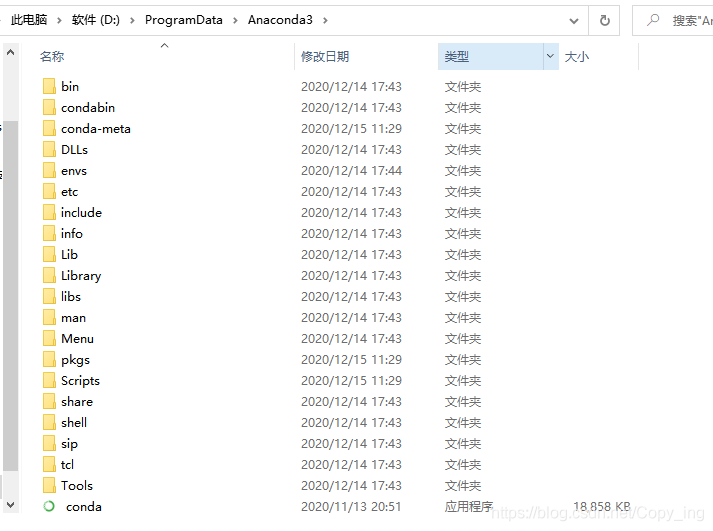The image size is (713, 531).
Task: Click the shell folder icon
Action: tap(49, 422)
